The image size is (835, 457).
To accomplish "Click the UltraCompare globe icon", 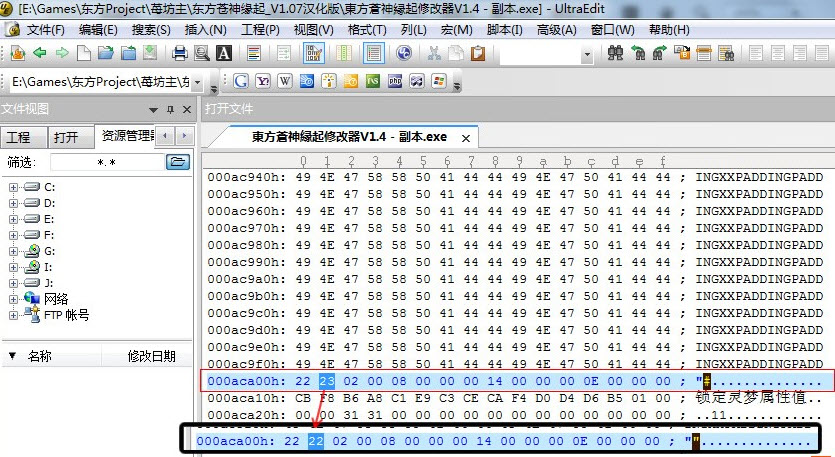I will (404, 53).
